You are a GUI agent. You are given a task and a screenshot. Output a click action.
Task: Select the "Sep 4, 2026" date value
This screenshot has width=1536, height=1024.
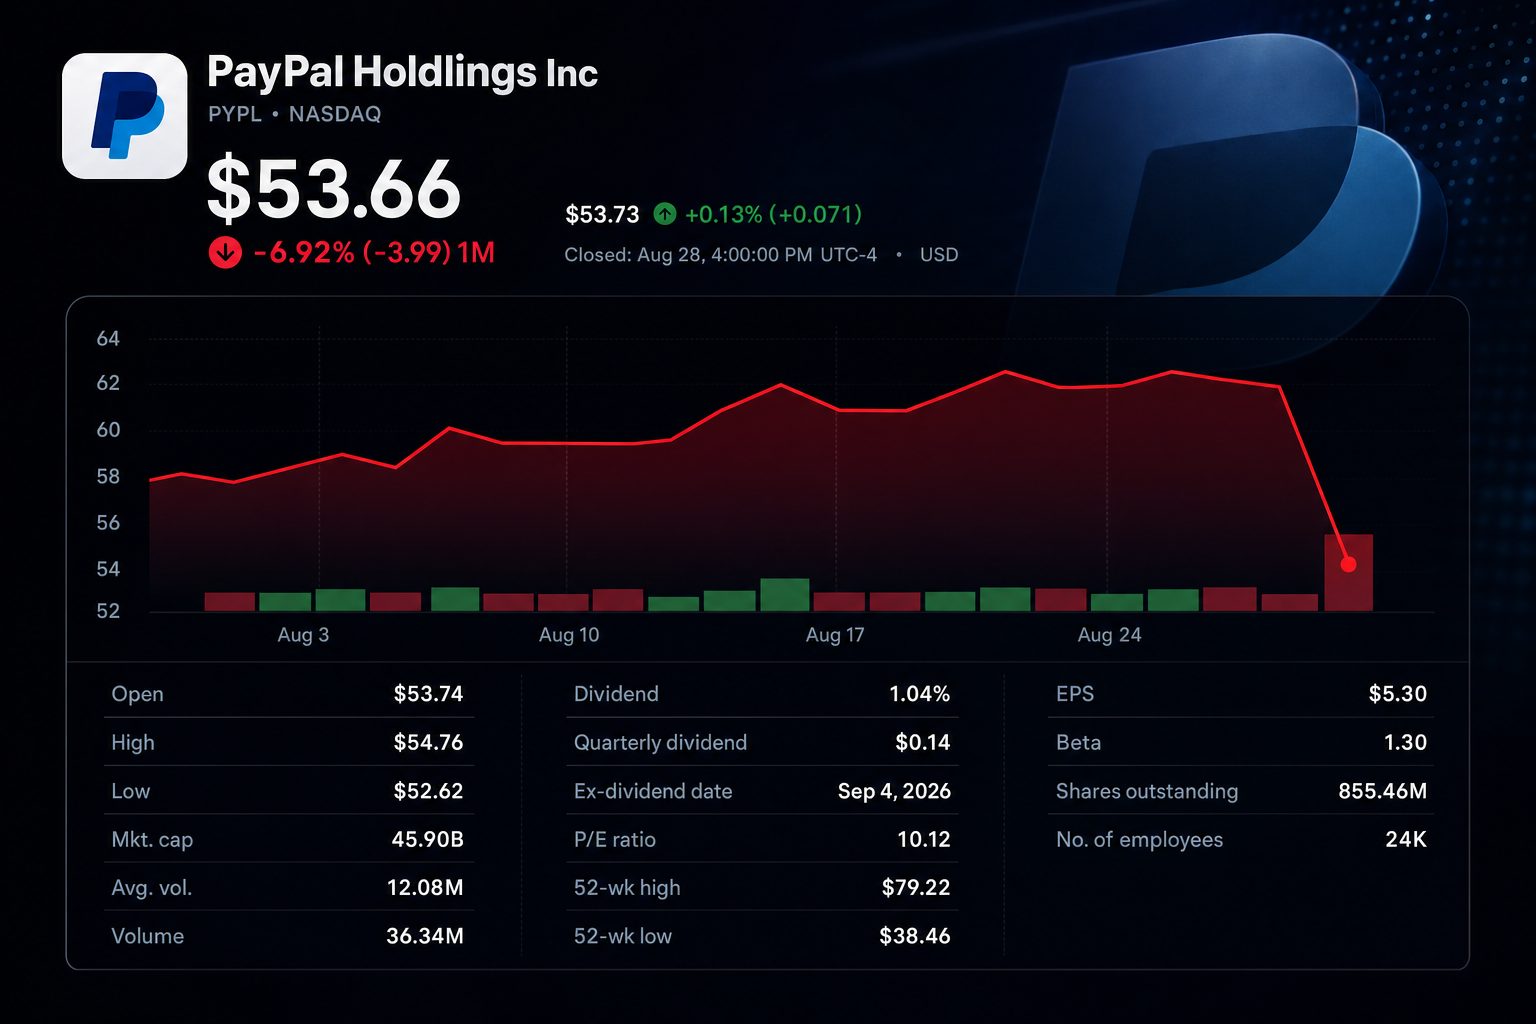pos(894,791)
